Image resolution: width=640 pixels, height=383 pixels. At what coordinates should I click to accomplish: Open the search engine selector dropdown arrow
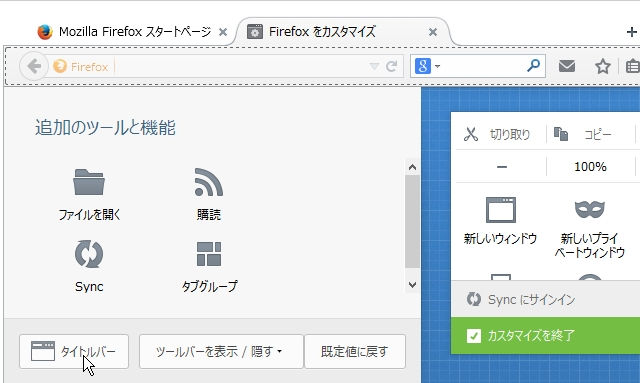438,66
